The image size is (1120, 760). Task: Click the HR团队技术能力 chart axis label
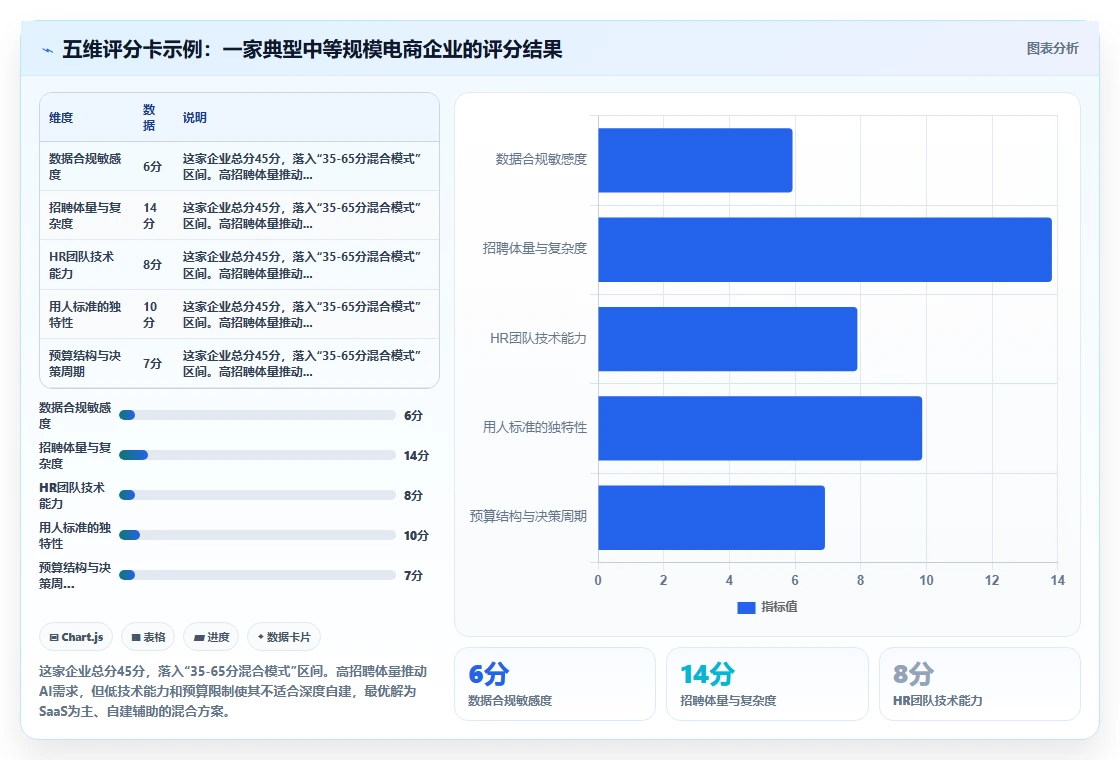pyautogui.click(x=538, y=339)
